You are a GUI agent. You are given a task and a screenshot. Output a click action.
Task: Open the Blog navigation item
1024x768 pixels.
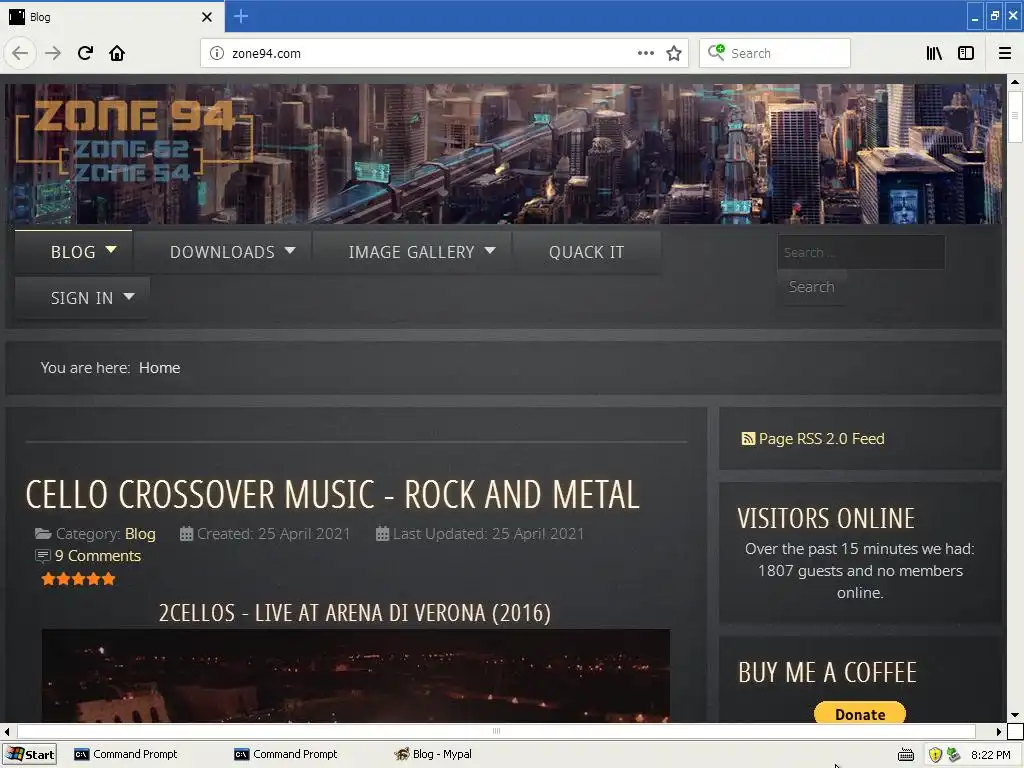[x=74, y=251]
